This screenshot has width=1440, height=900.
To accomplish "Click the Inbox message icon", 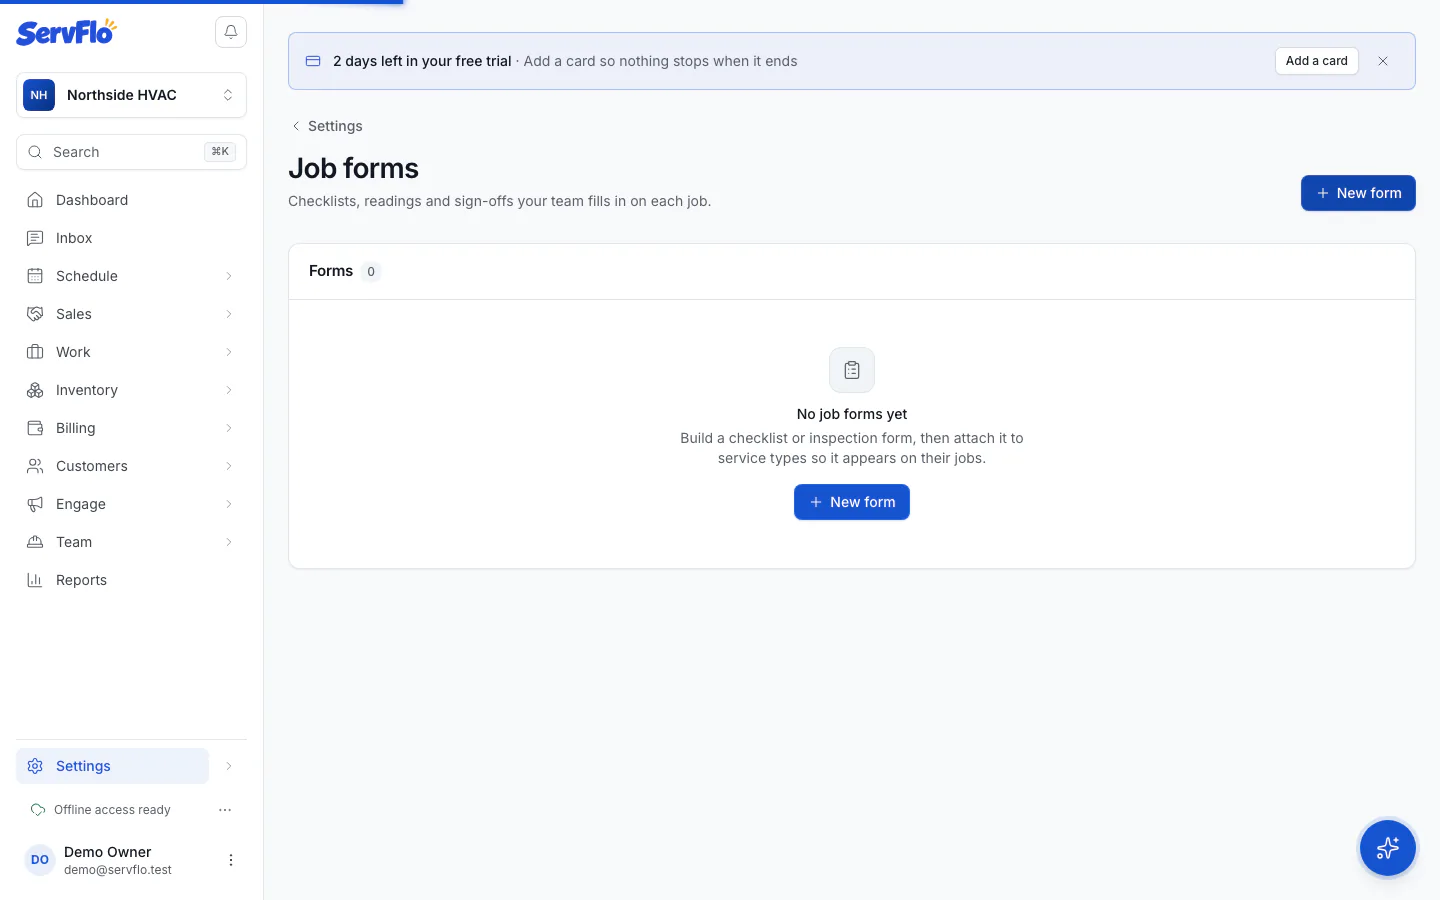I will point(35,238).
